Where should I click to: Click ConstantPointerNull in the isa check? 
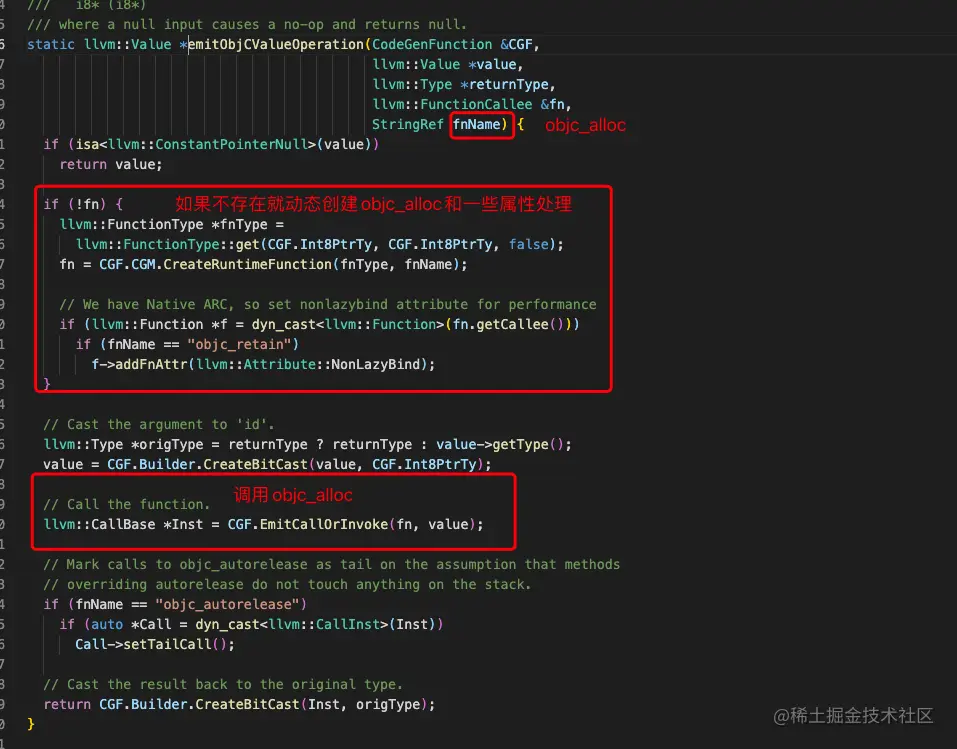(x=231, y=145)
